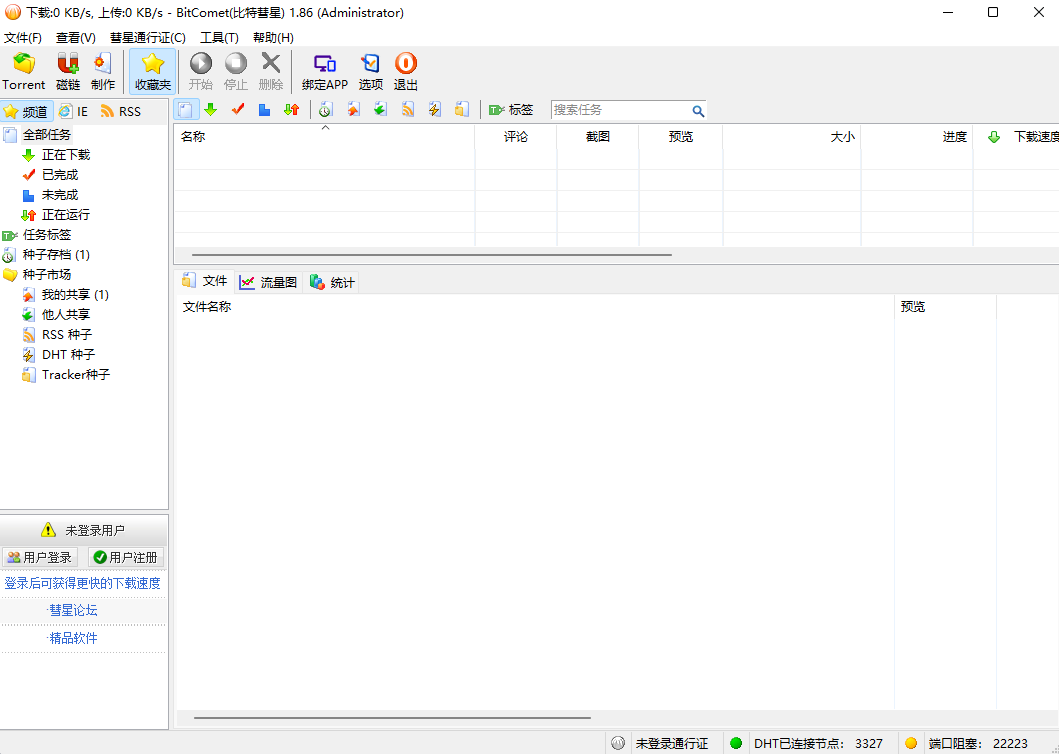Screen dimensions: 1059x754
Task: Sort by 名称 column header
Action: 325,136
